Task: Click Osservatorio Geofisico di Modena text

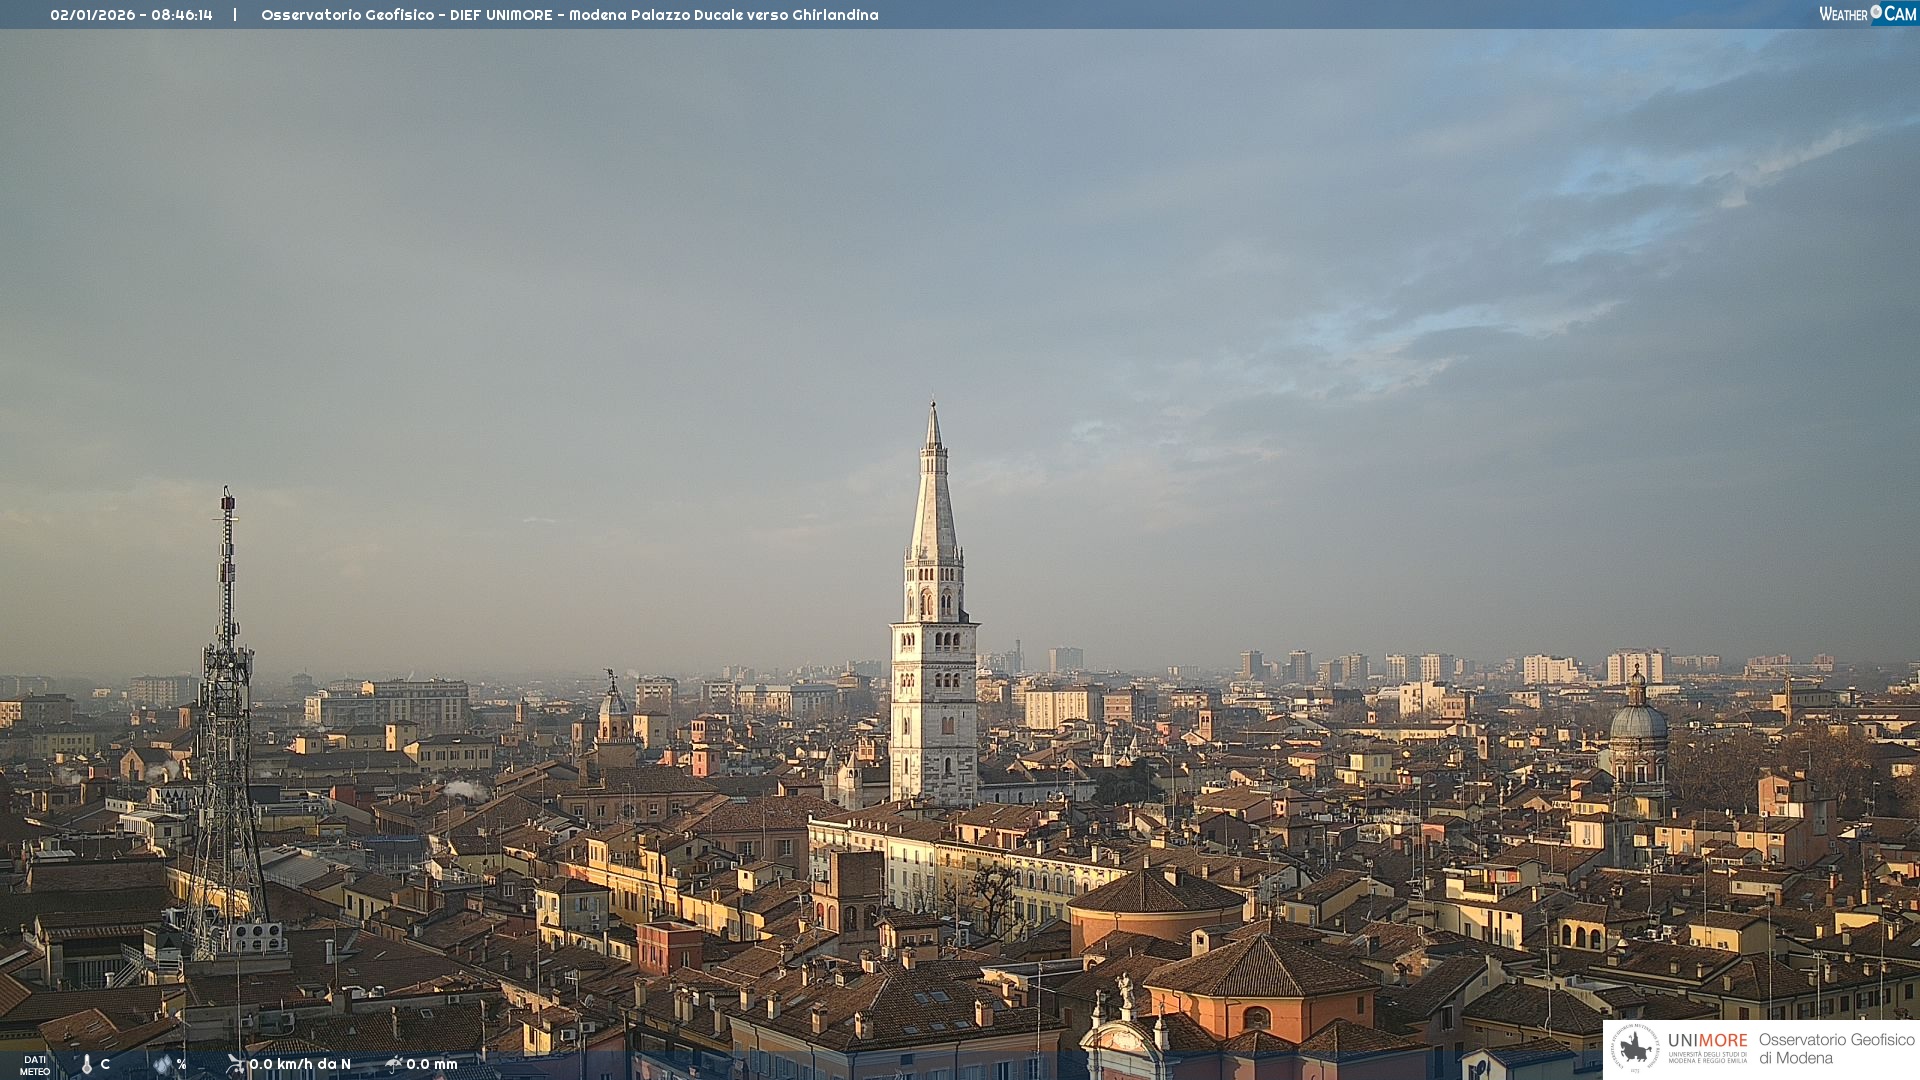Action: point(1836,1048)
